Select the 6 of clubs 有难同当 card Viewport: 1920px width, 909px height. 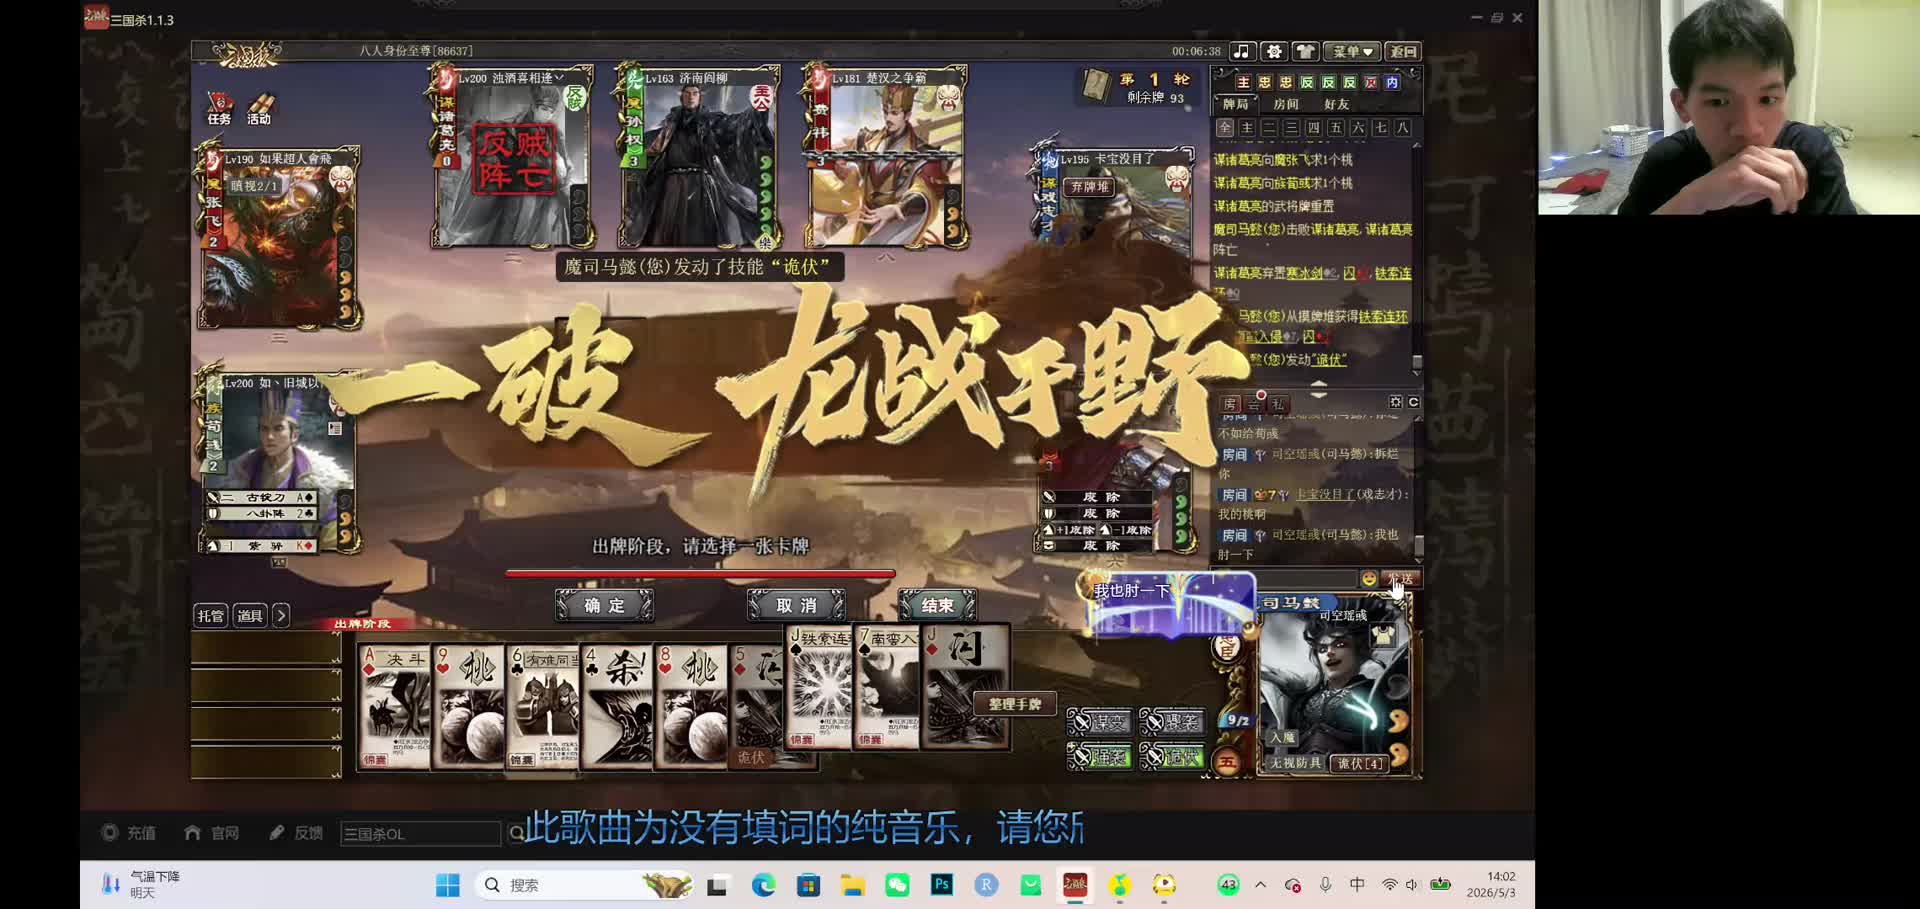coord(541,707)
